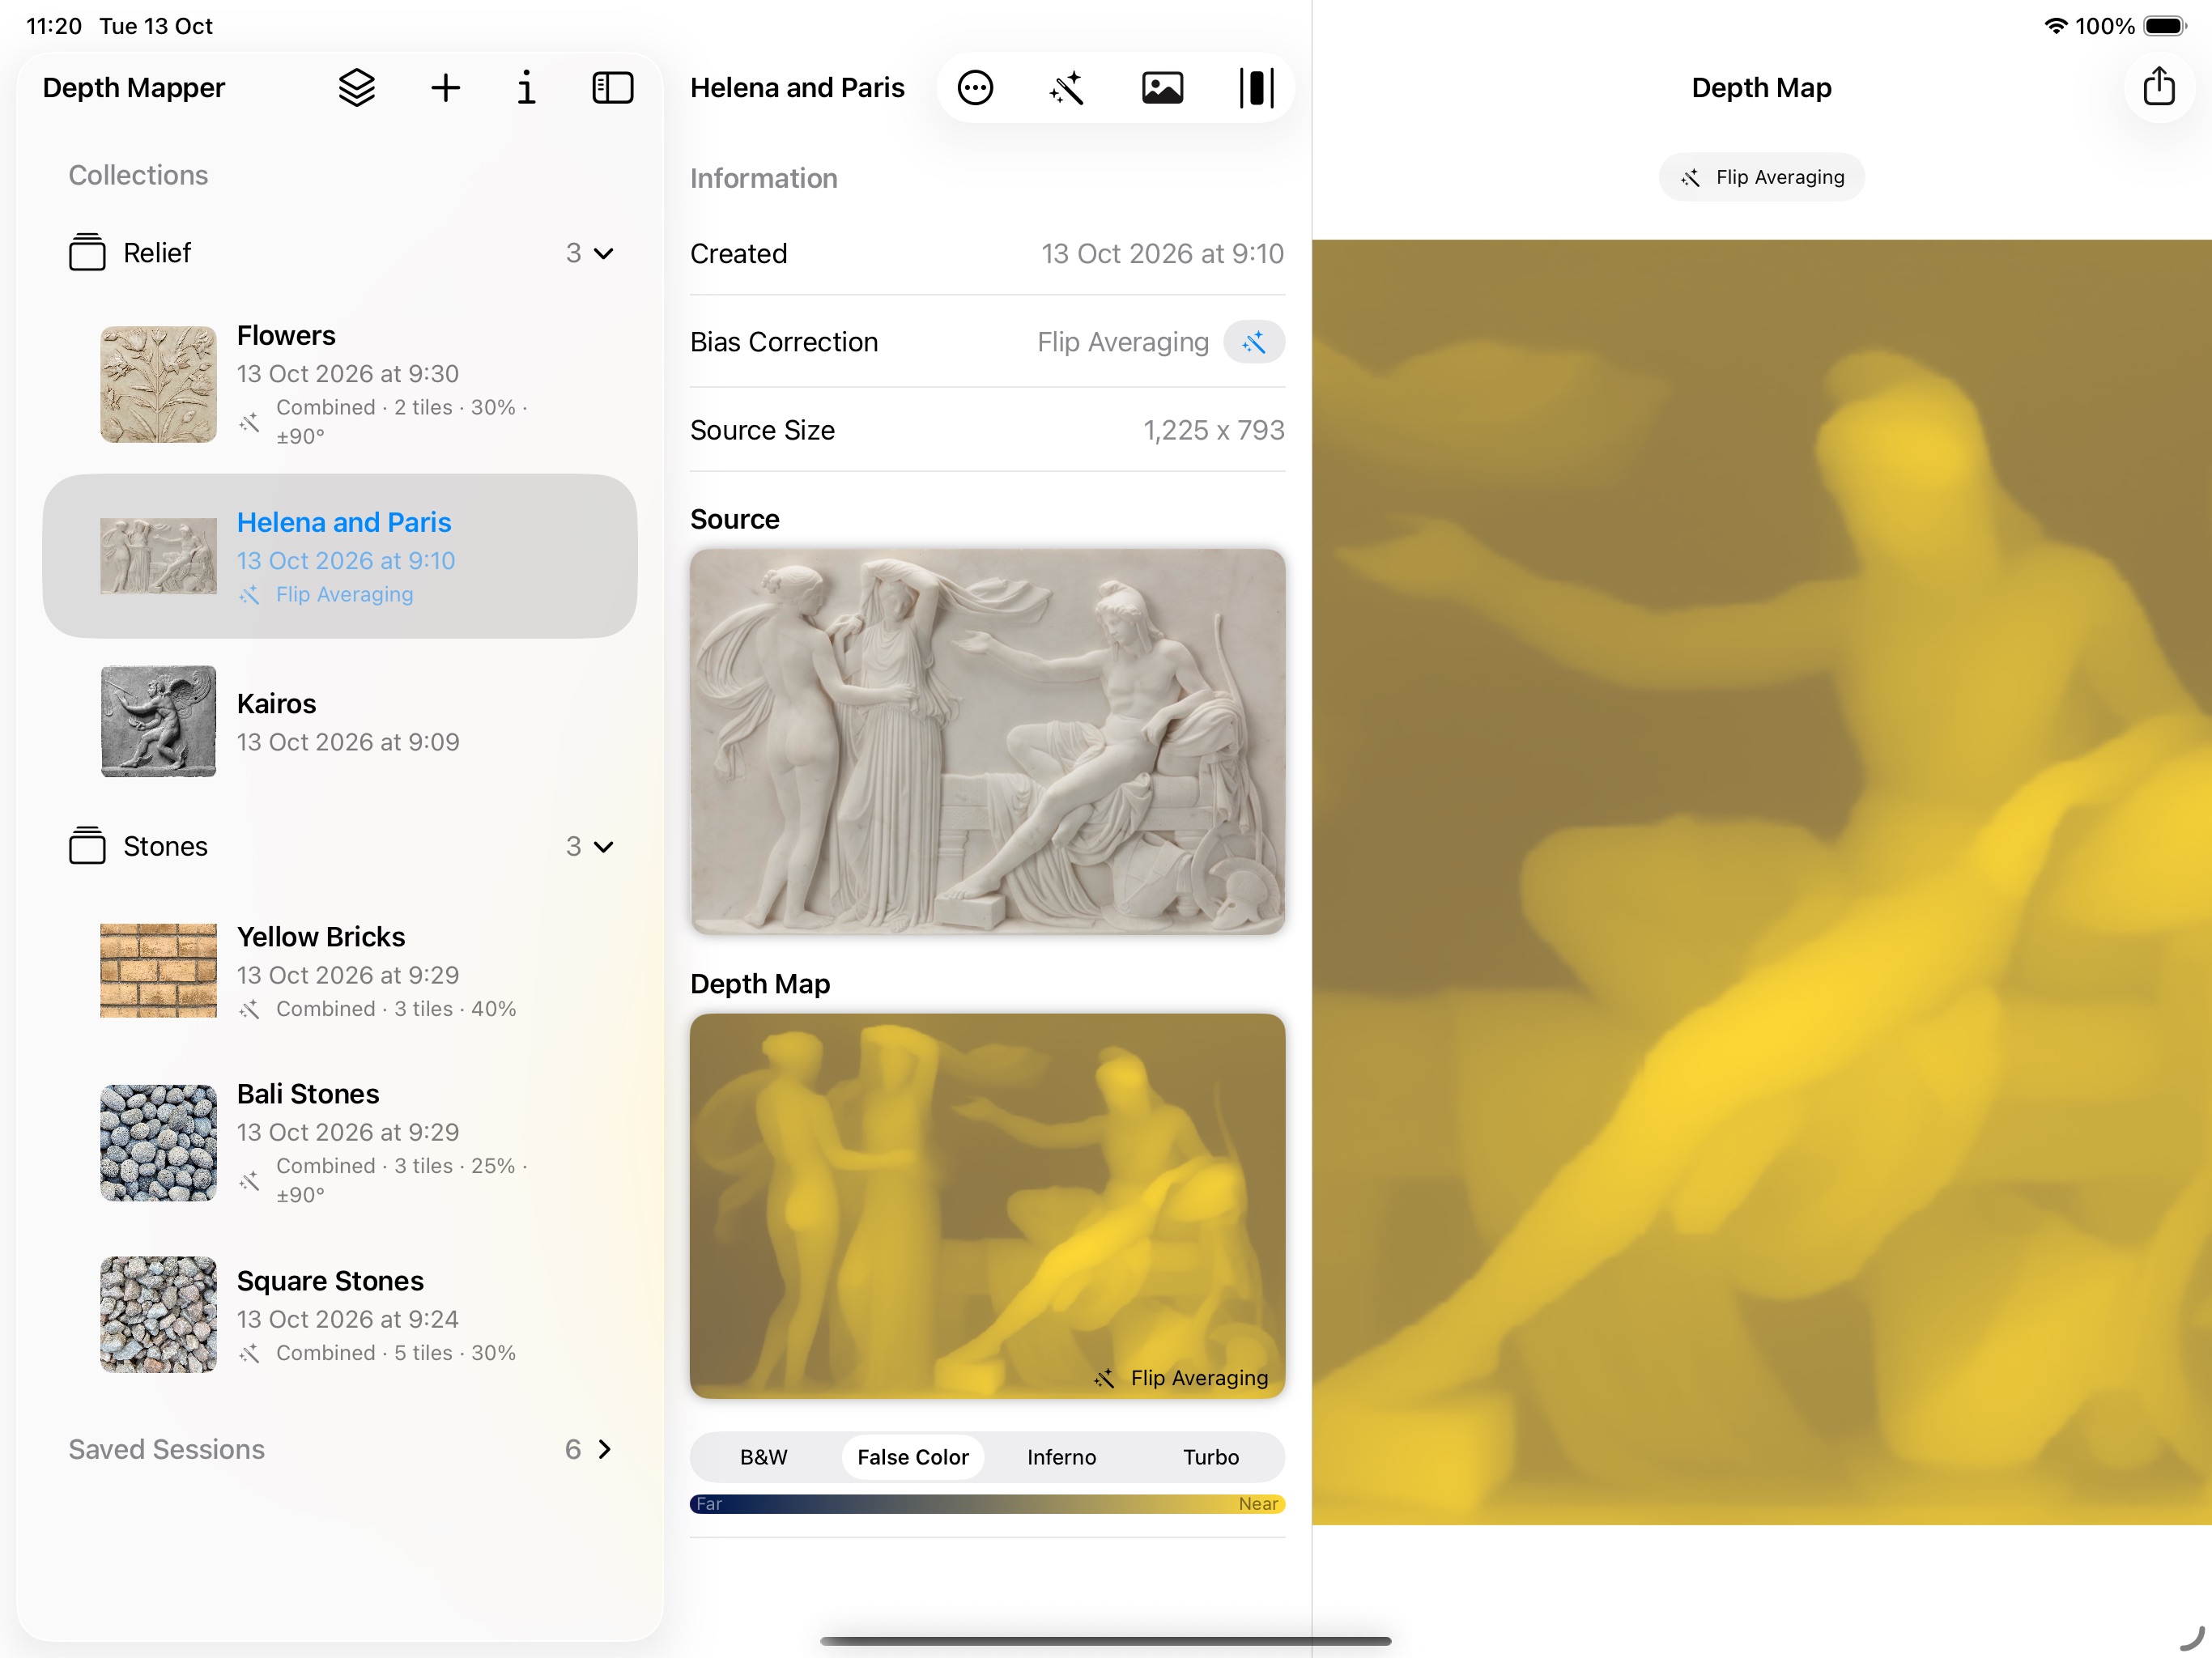Click the Source Size value 1,225 x 793
Screen dimensions: 2212x1658
[x=1213, y=430]
